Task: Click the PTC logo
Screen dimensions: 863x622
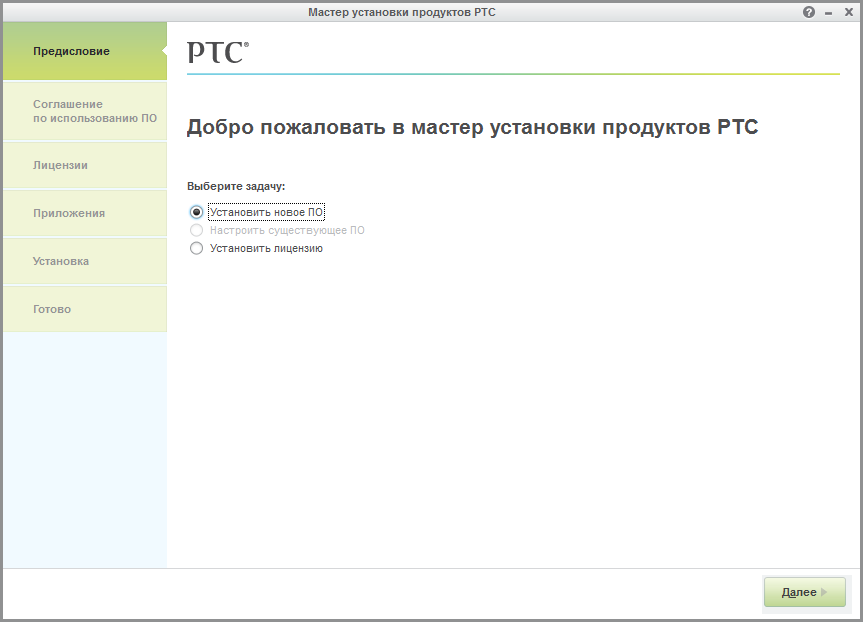Action: pyautogui.click(x=218, y=53)
